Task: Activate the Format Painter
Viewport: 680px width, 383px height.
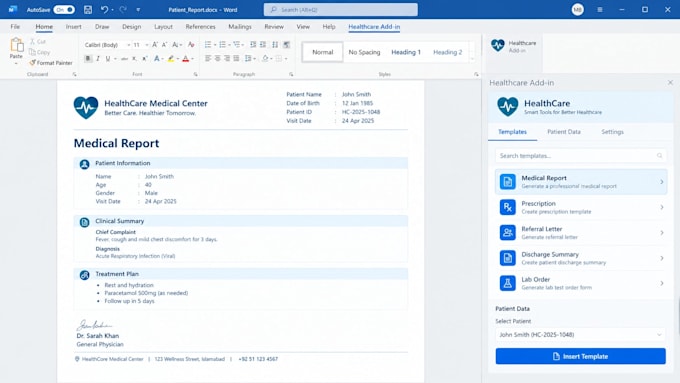Action: [51, 63]
